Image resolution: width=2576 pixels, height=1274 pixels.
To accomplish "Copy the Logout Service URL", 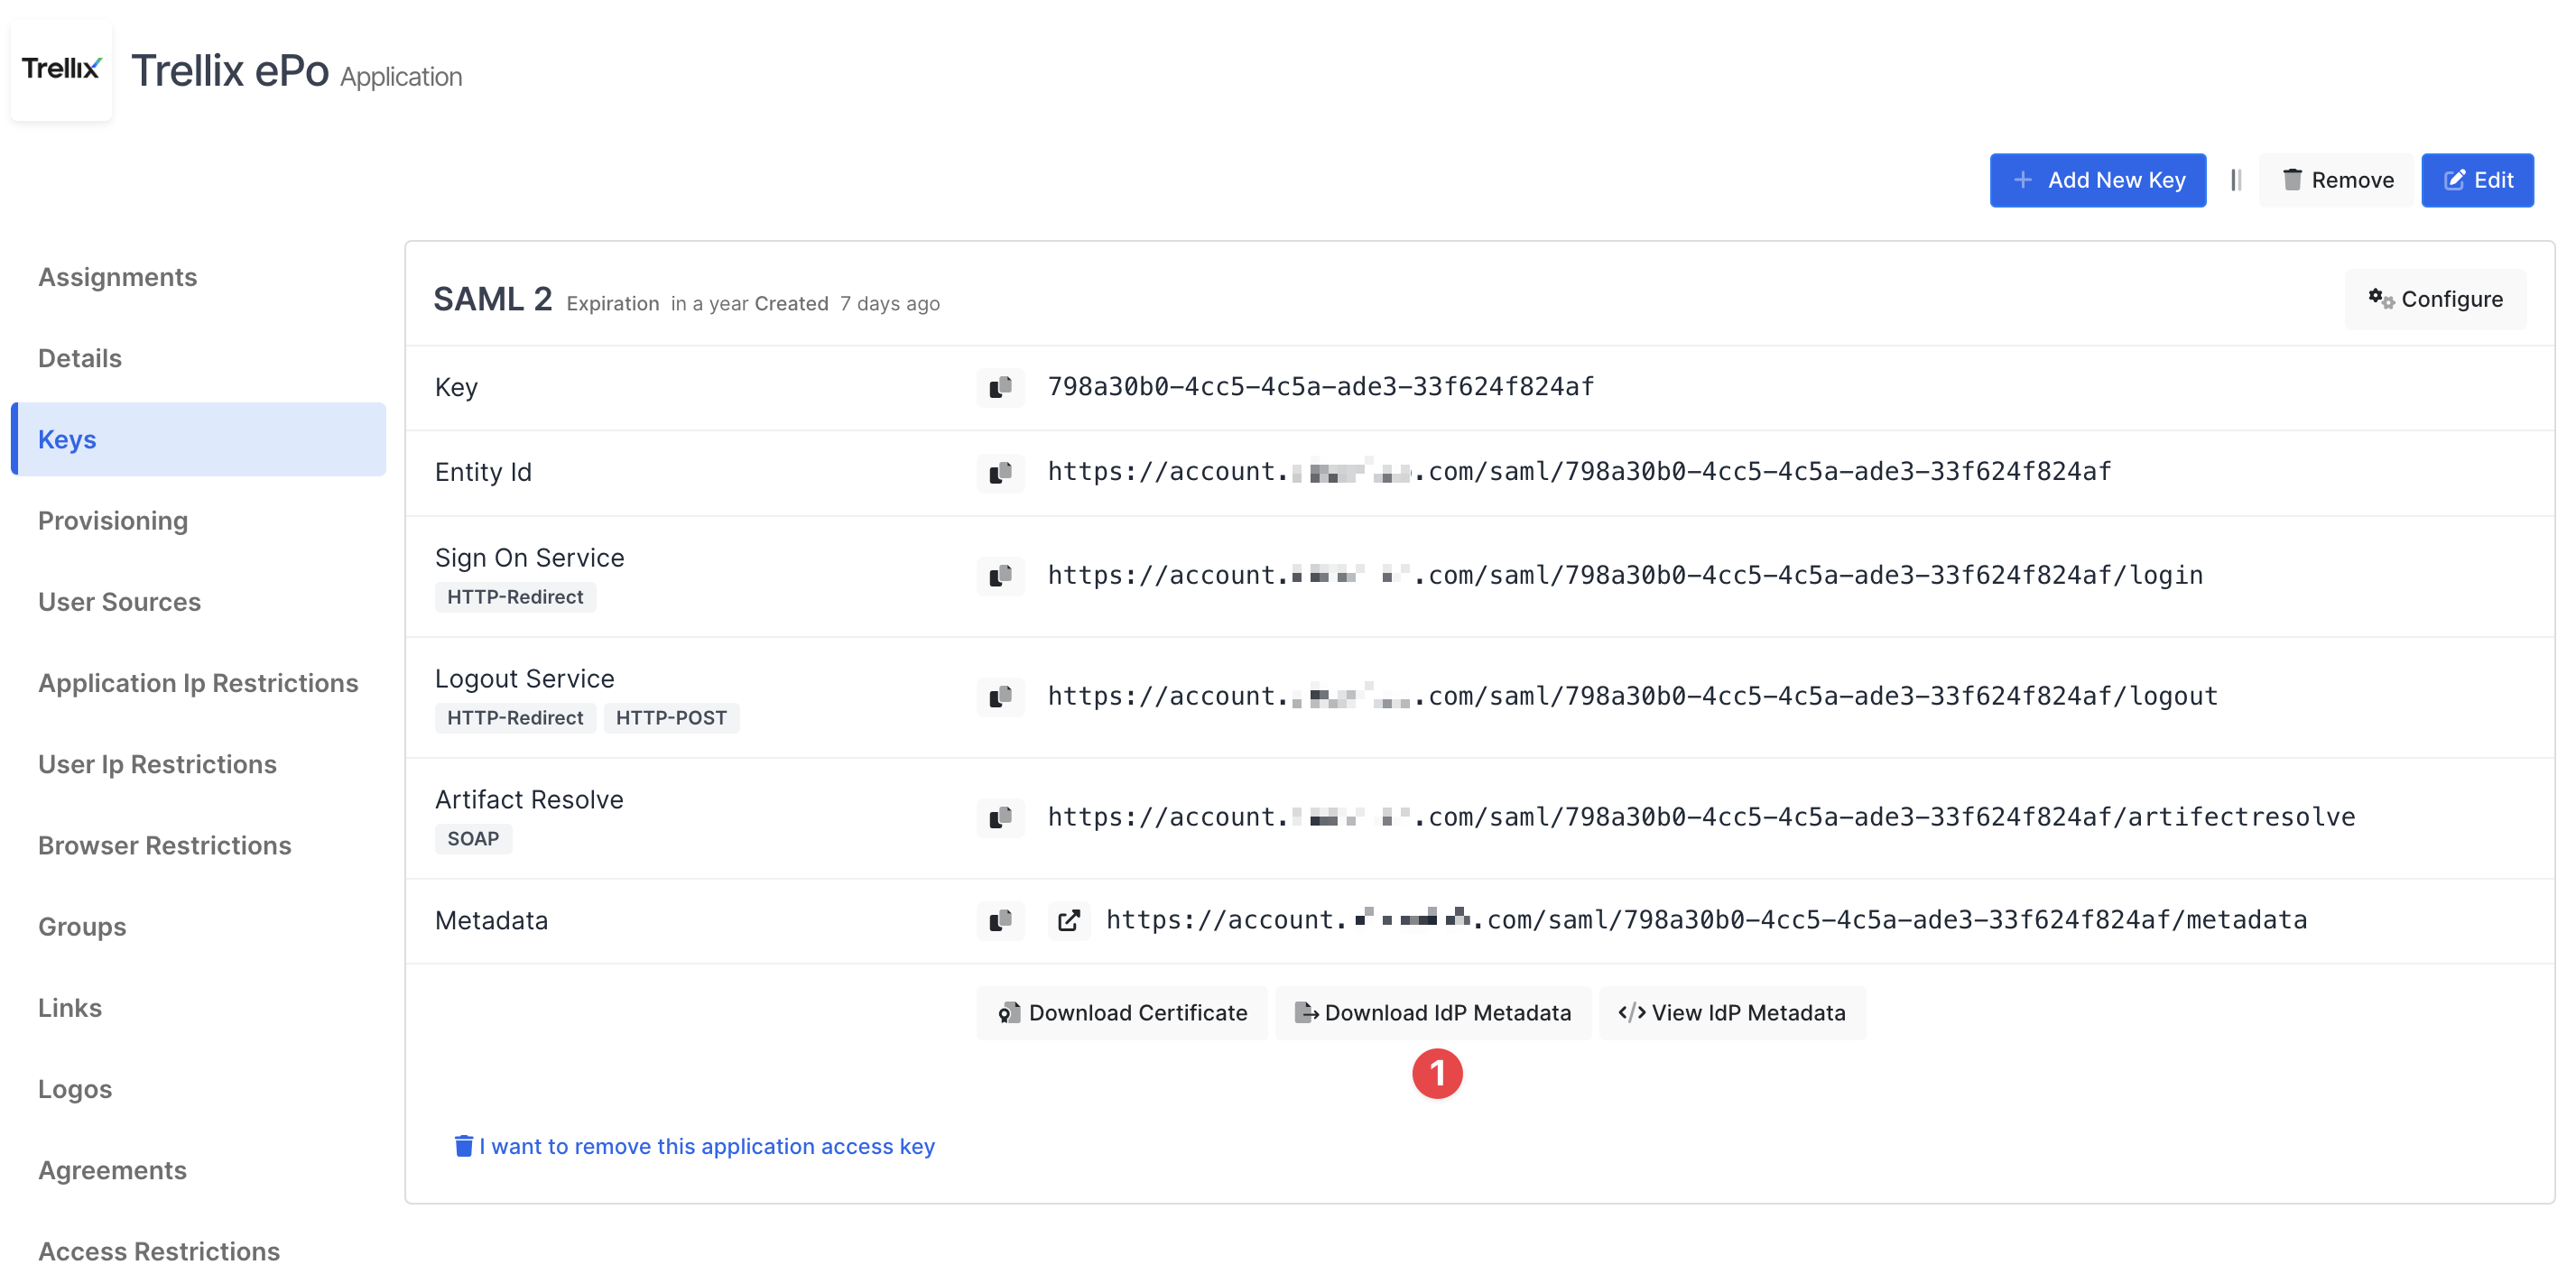I will click(x=999, y=696).
